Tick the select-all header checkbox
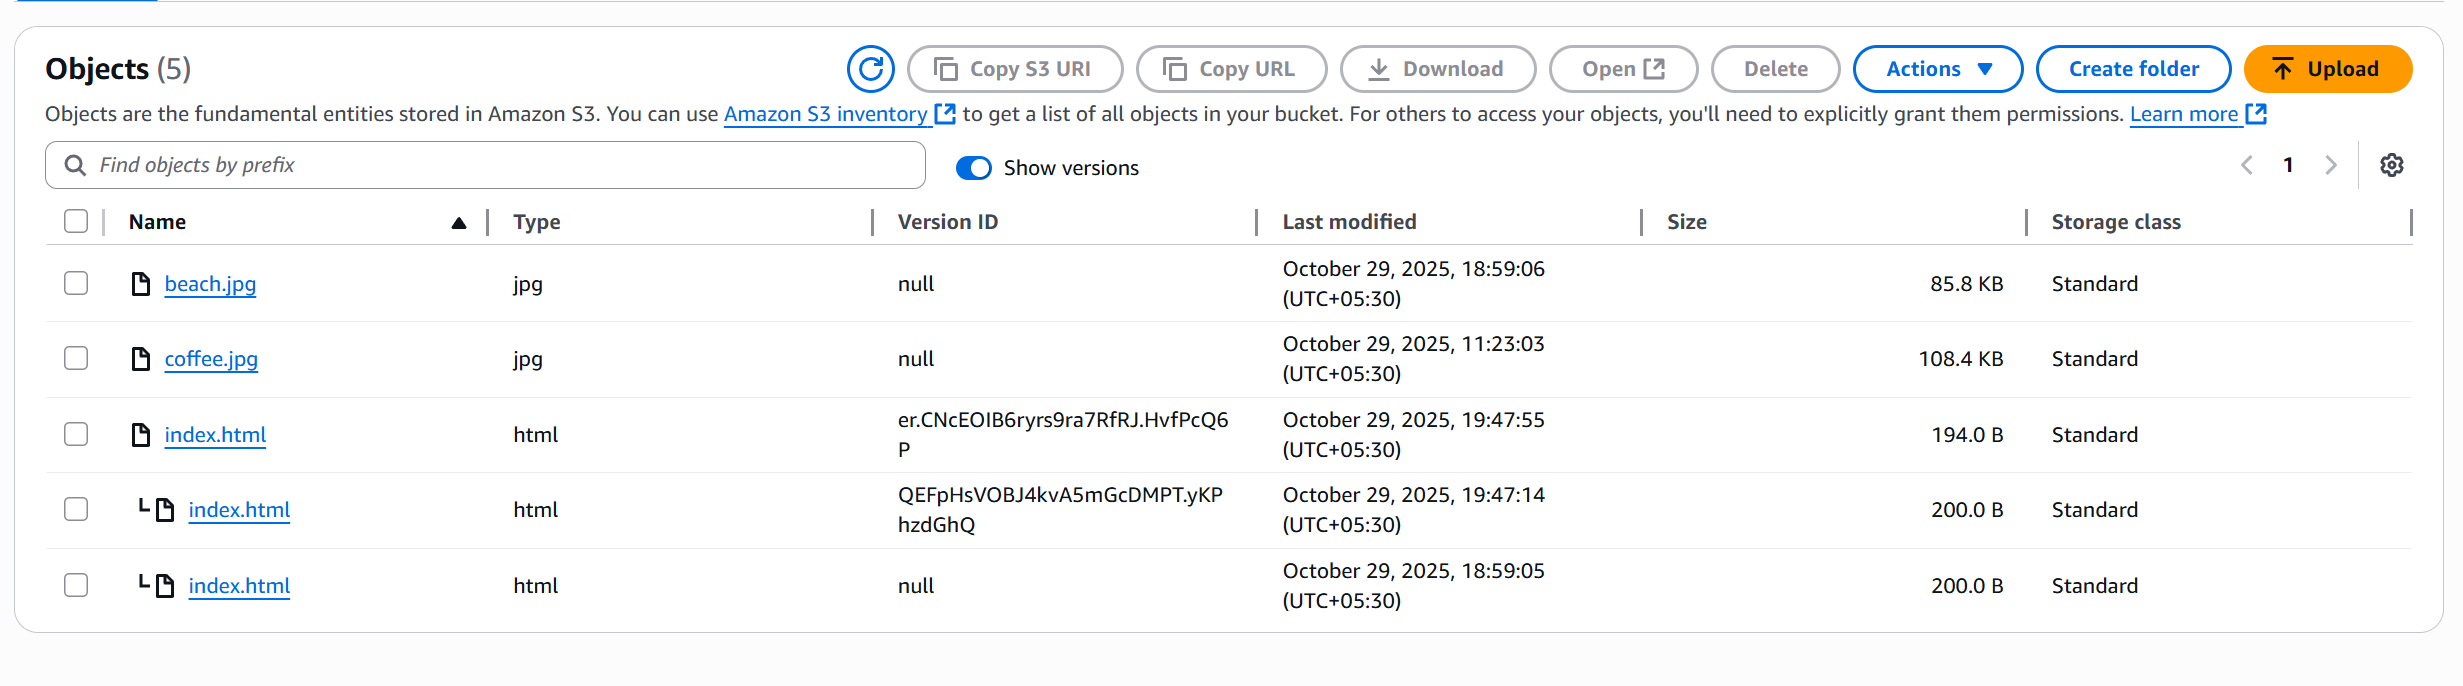The height and width of the screenshot is (686, 2463). pos(76,222)
